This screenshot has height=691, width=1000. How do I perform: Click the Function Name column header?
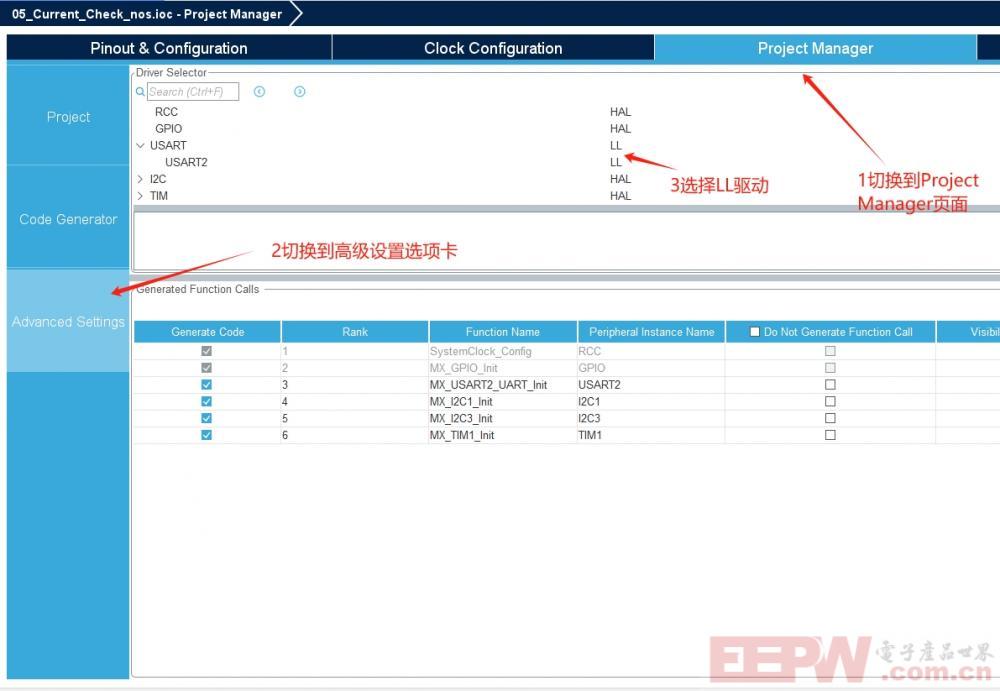[503, 332]
